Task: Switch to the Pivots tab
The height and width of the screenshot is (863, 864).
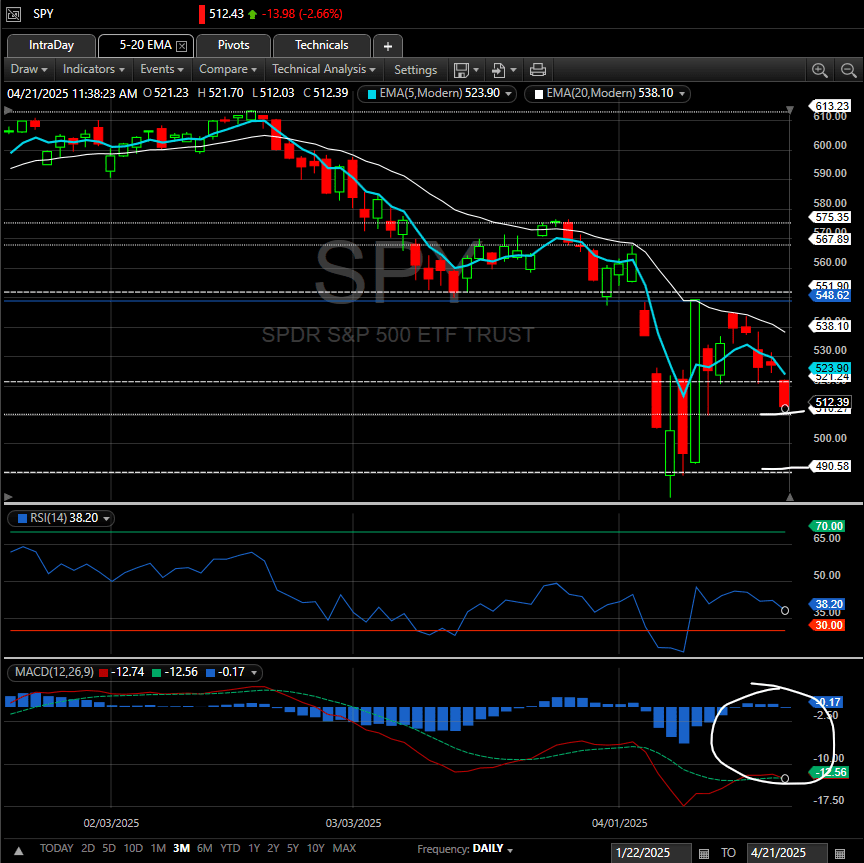Action: [x=233, y=45]
